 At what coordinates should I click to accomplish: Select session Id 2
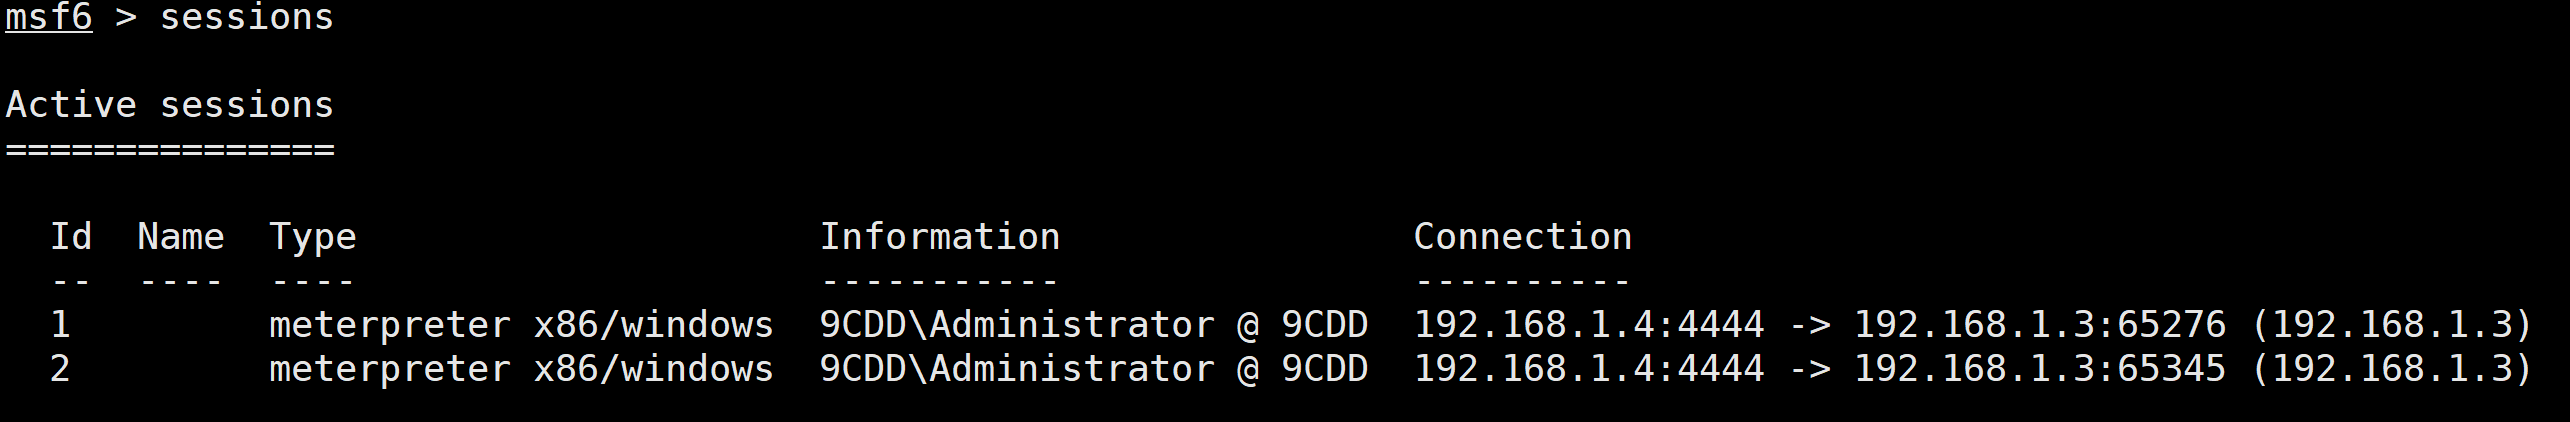60,369
